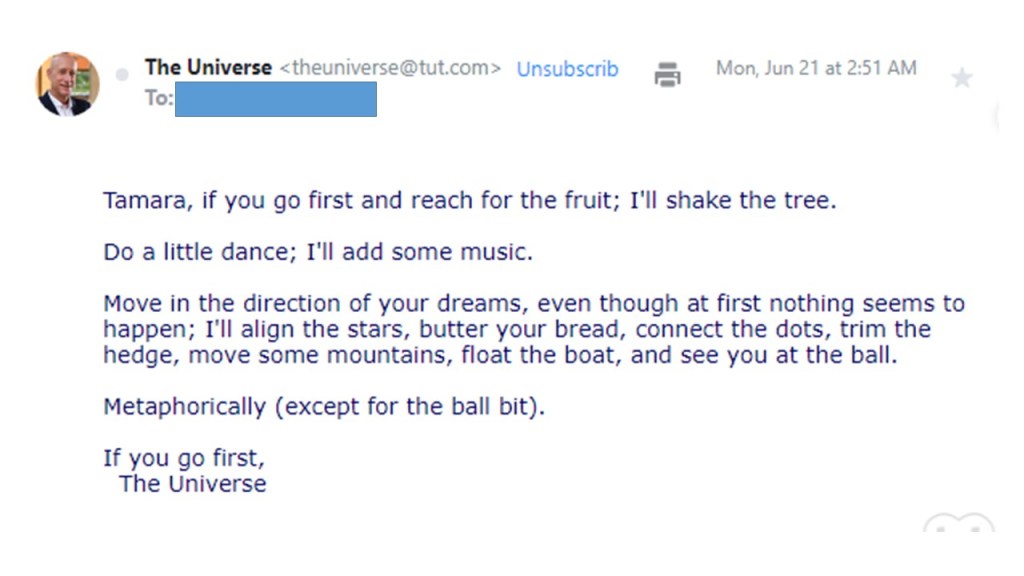Open the sender's profile photo
This screenshot has height=576, width=1024.
(68, 84)
